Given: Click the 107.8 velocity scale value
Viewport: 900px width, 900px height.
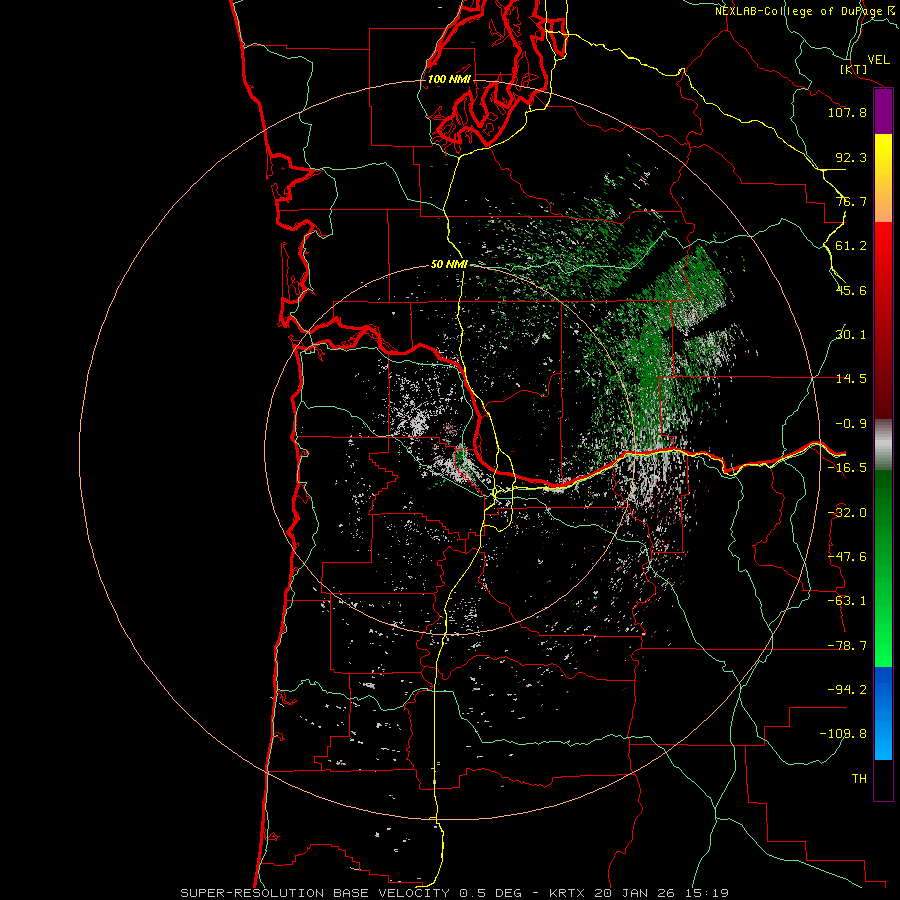Looking at the screenshot, I should tap(847, 112).
